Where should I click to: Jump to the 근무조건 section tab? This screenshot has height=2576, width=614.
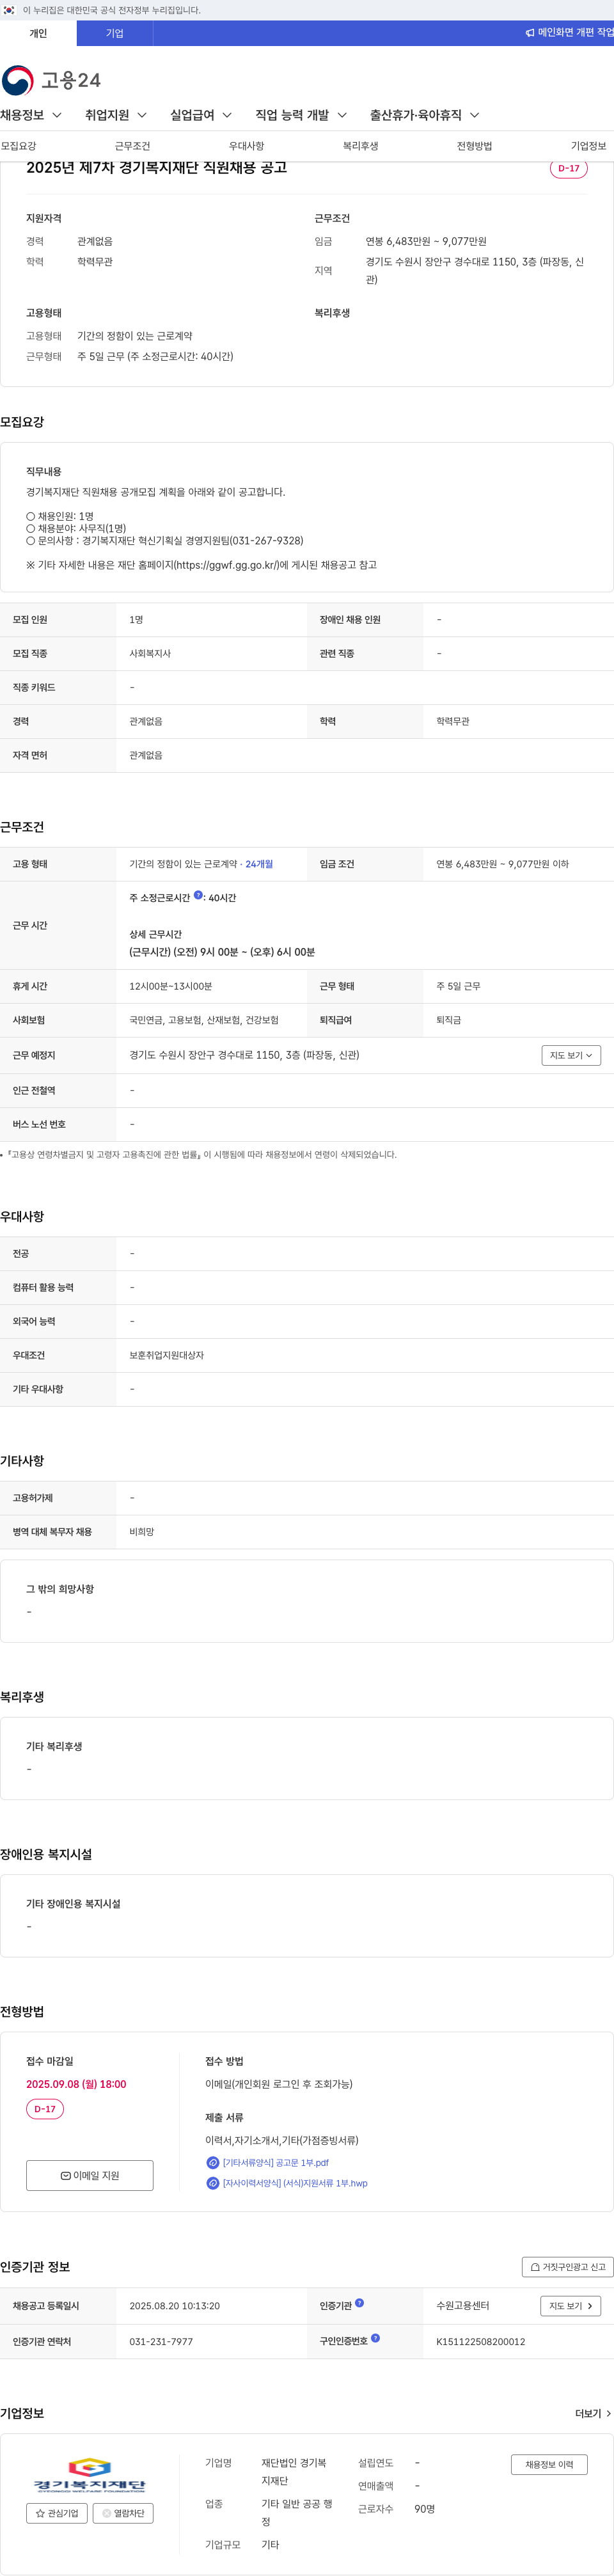tap(132, 146)
